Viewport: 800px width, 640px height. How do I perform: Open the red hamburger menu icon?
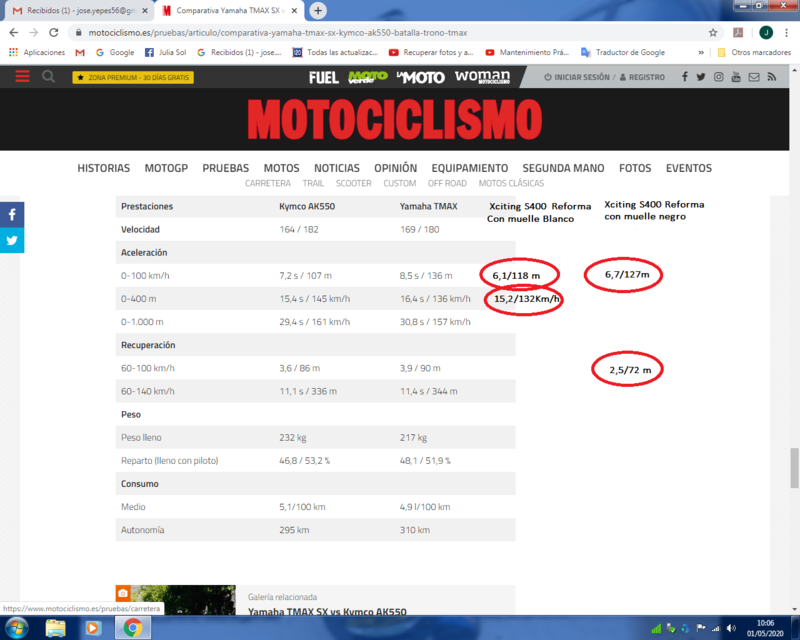pyautogui.click(x=22, y=77)
